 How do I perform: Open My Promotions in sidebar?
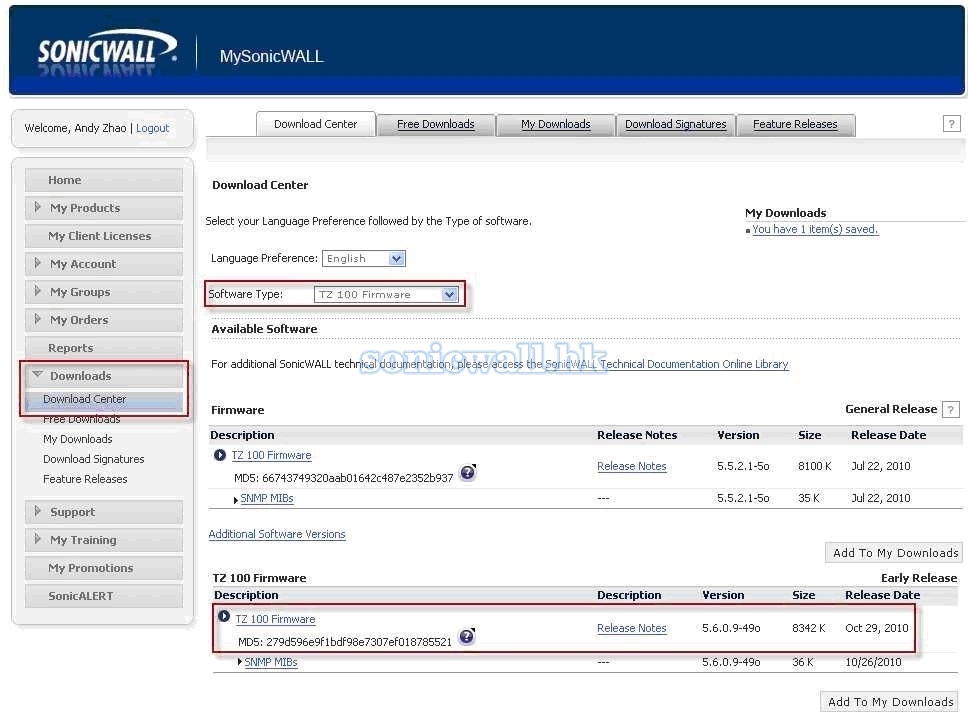click(104, 568)
